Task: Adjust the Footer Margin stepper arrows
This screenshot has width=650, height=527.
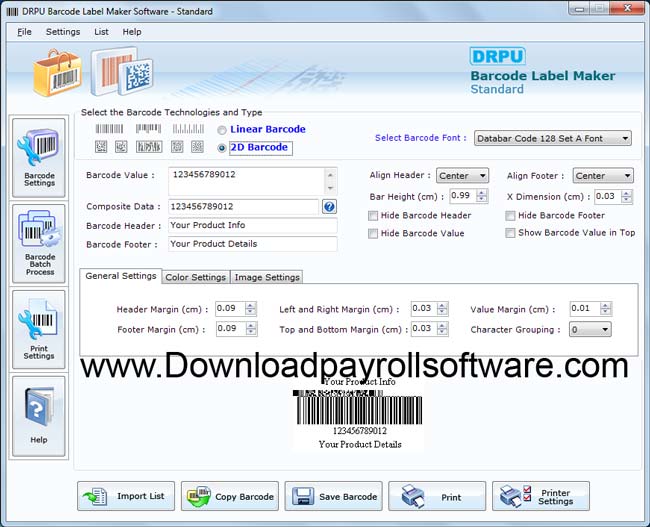Action: (251, 329)
